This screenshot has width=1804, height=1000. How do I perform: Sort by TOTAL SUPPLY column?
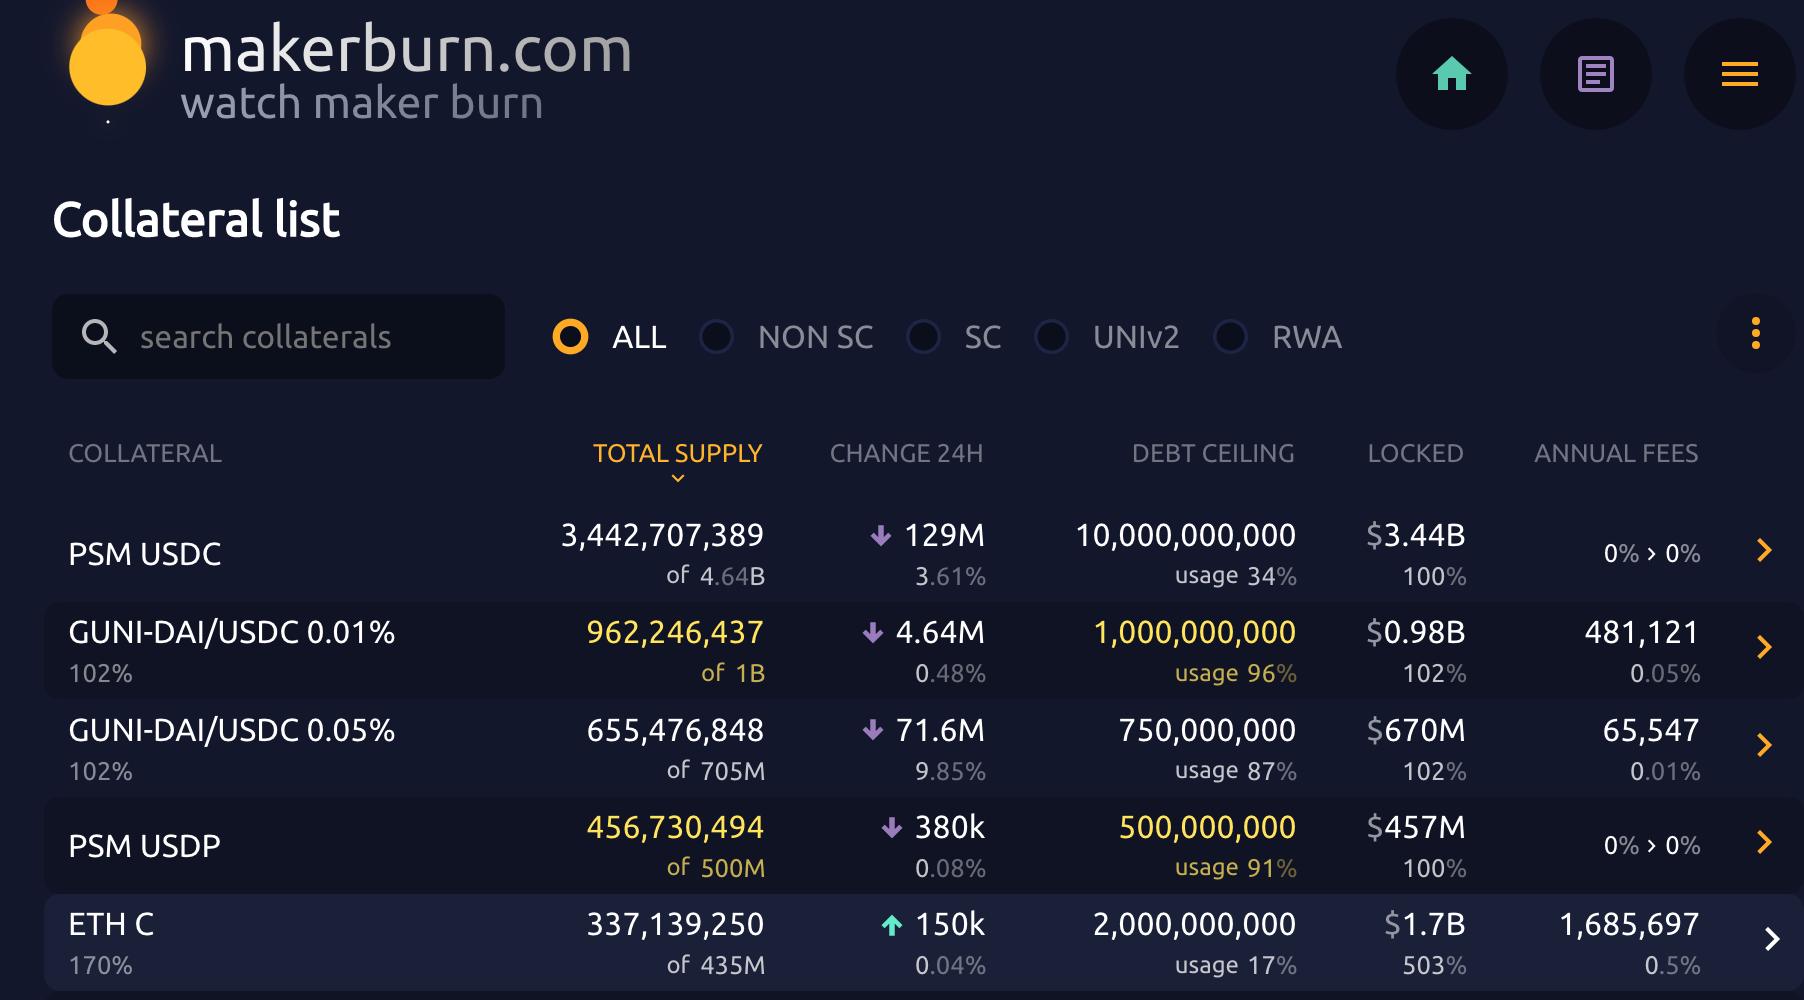pyautogui.click(x=677, y=454)
